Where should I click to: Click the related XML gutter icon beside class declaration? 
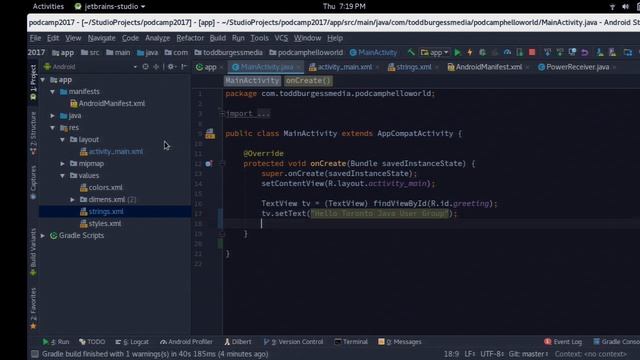pyautogui.click(x=210, y=133)
